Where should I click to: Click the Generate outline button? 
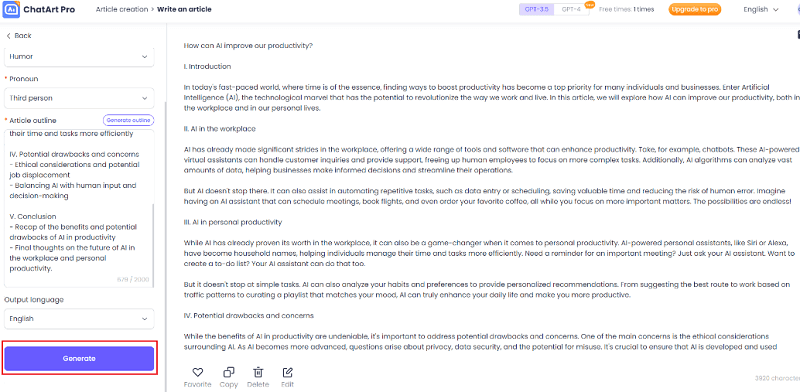click(x=129, y=120)
